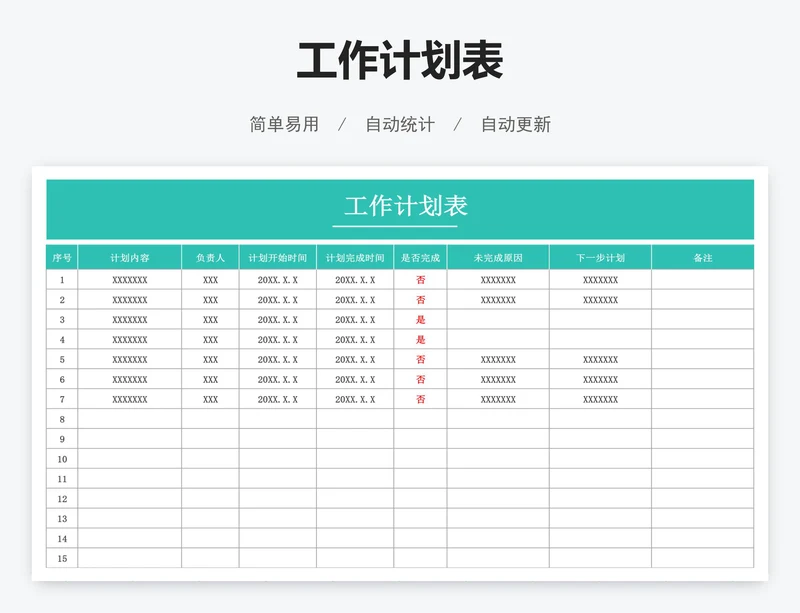Click row number 13 cell
The height and width of the screenshot is (613, 800).
[62, 519]
